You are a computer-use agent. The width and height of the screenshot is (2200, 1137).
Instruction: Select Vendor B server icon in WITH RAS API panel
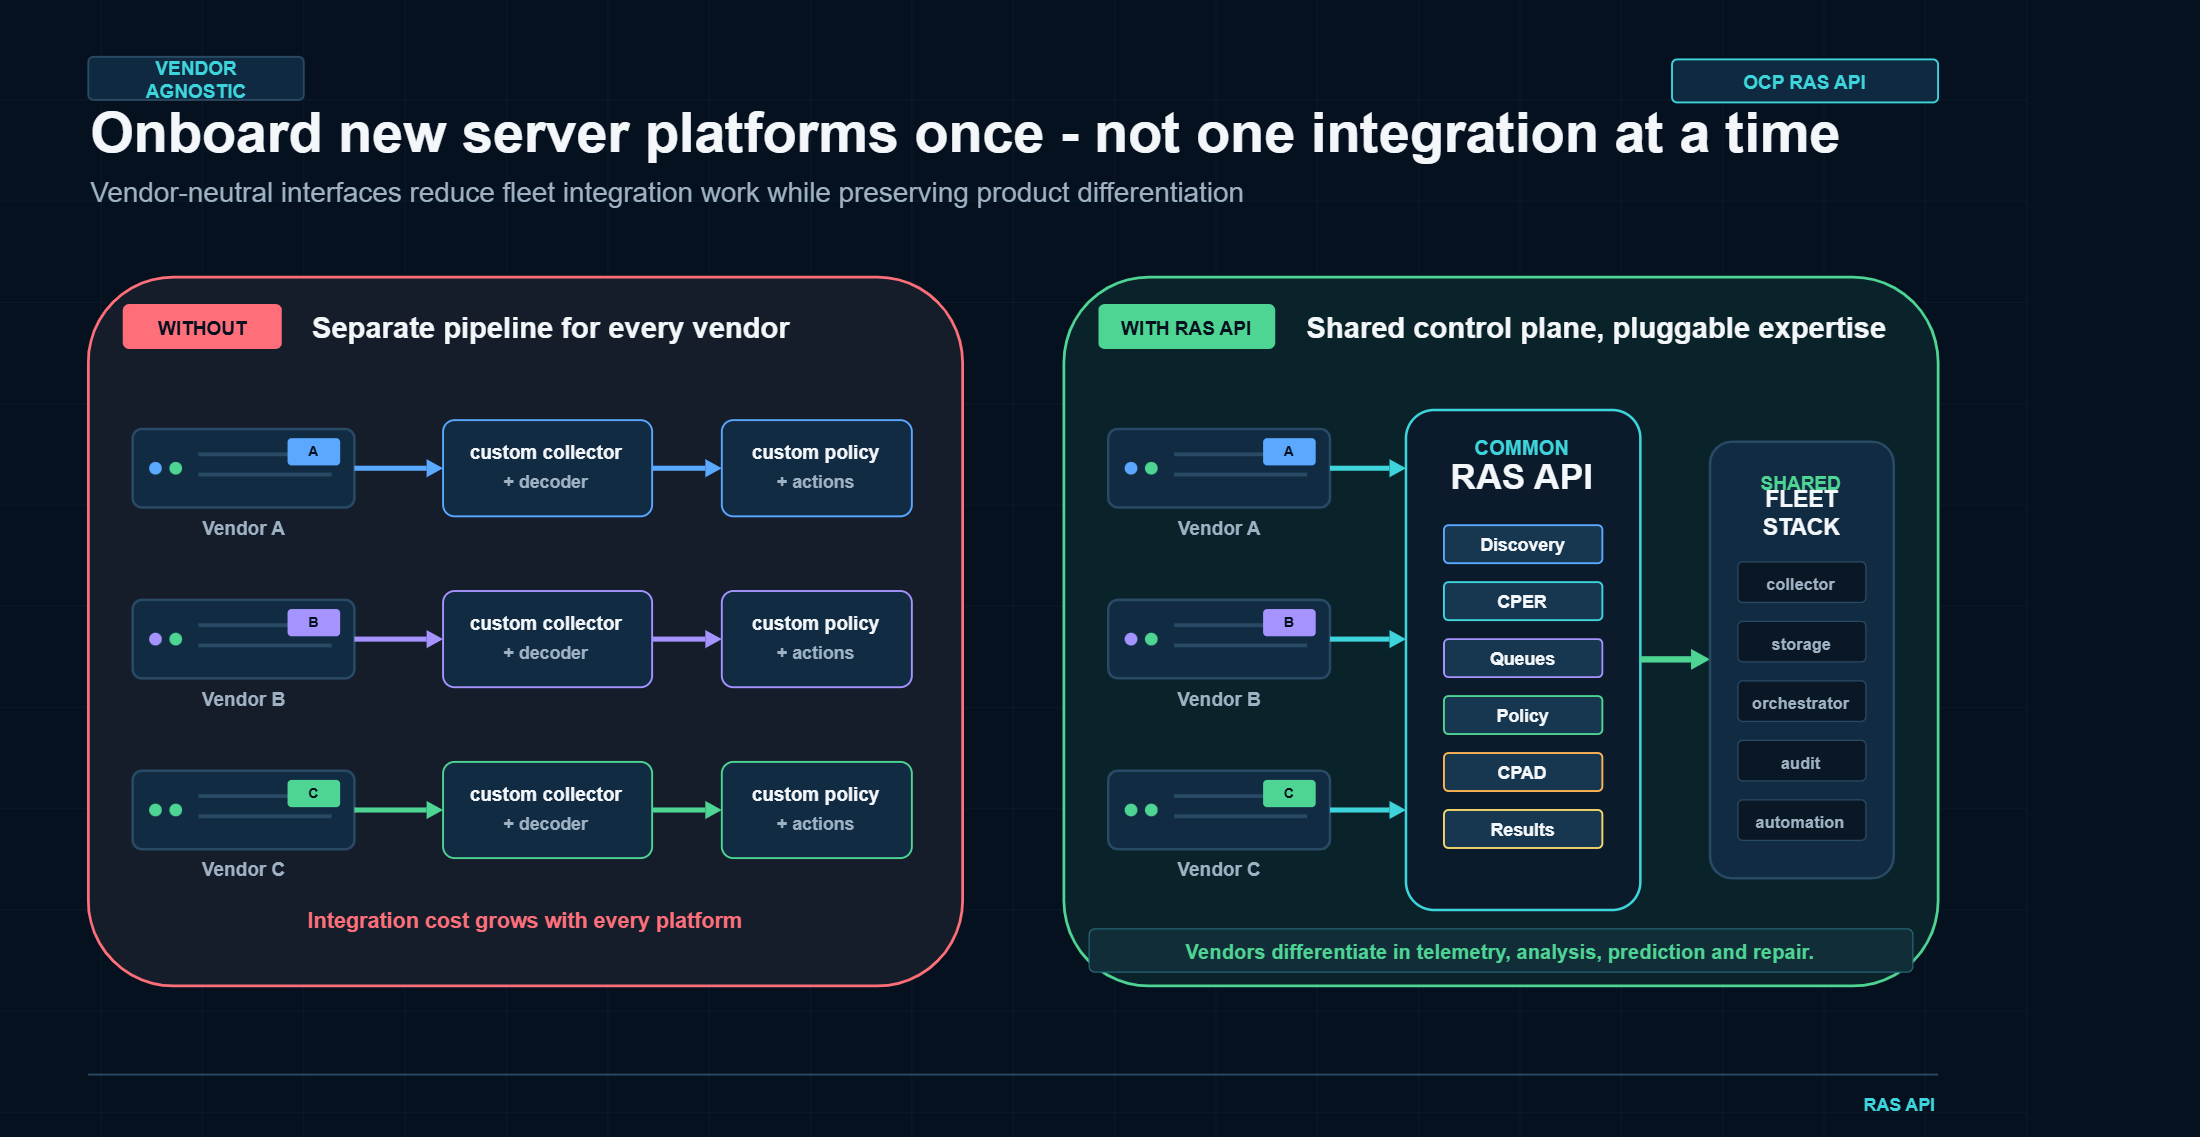1219,639
